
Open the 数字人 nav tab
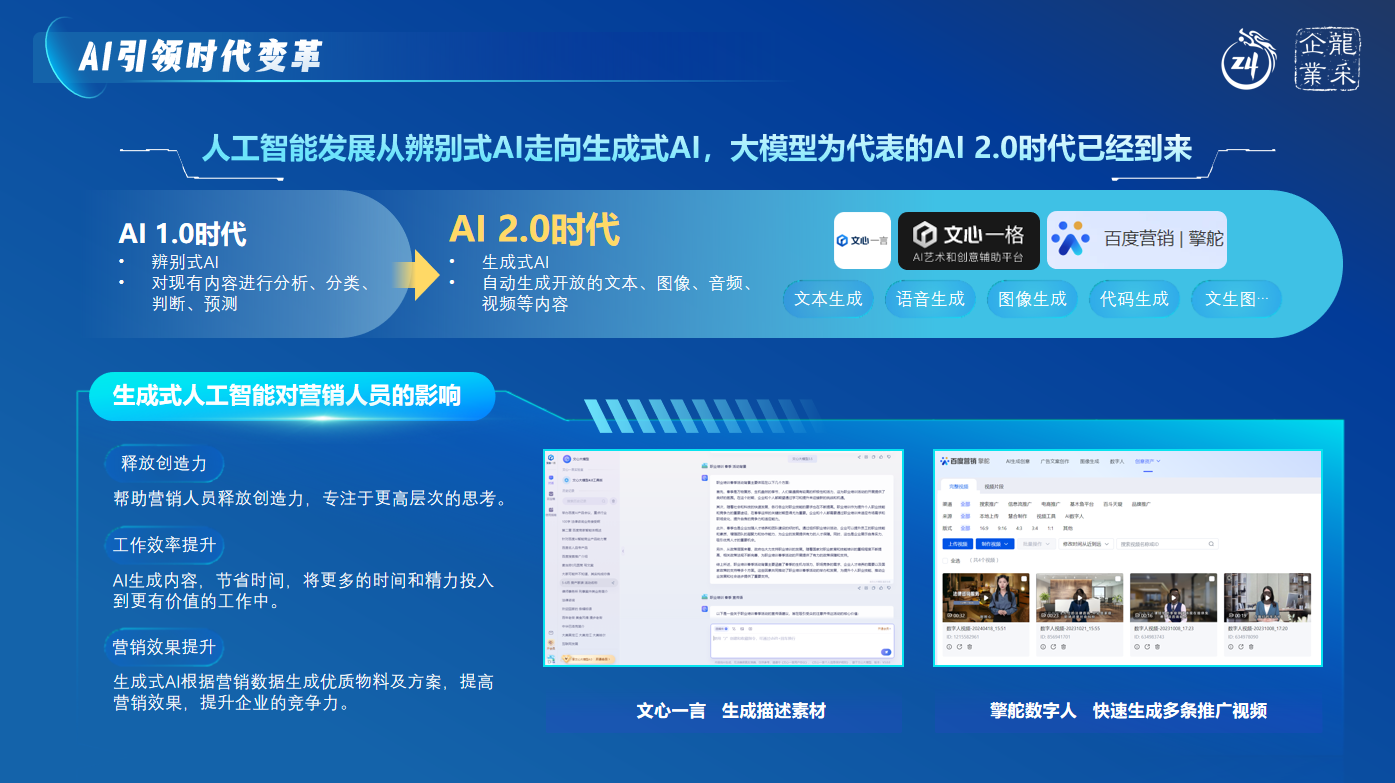click(1116, 461)
